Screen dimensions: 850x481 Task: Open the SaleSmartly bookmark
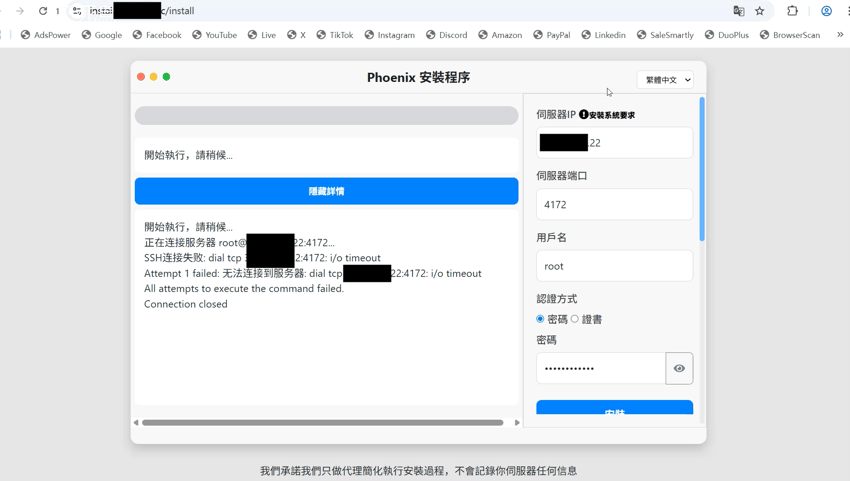[x=665, y=35]
